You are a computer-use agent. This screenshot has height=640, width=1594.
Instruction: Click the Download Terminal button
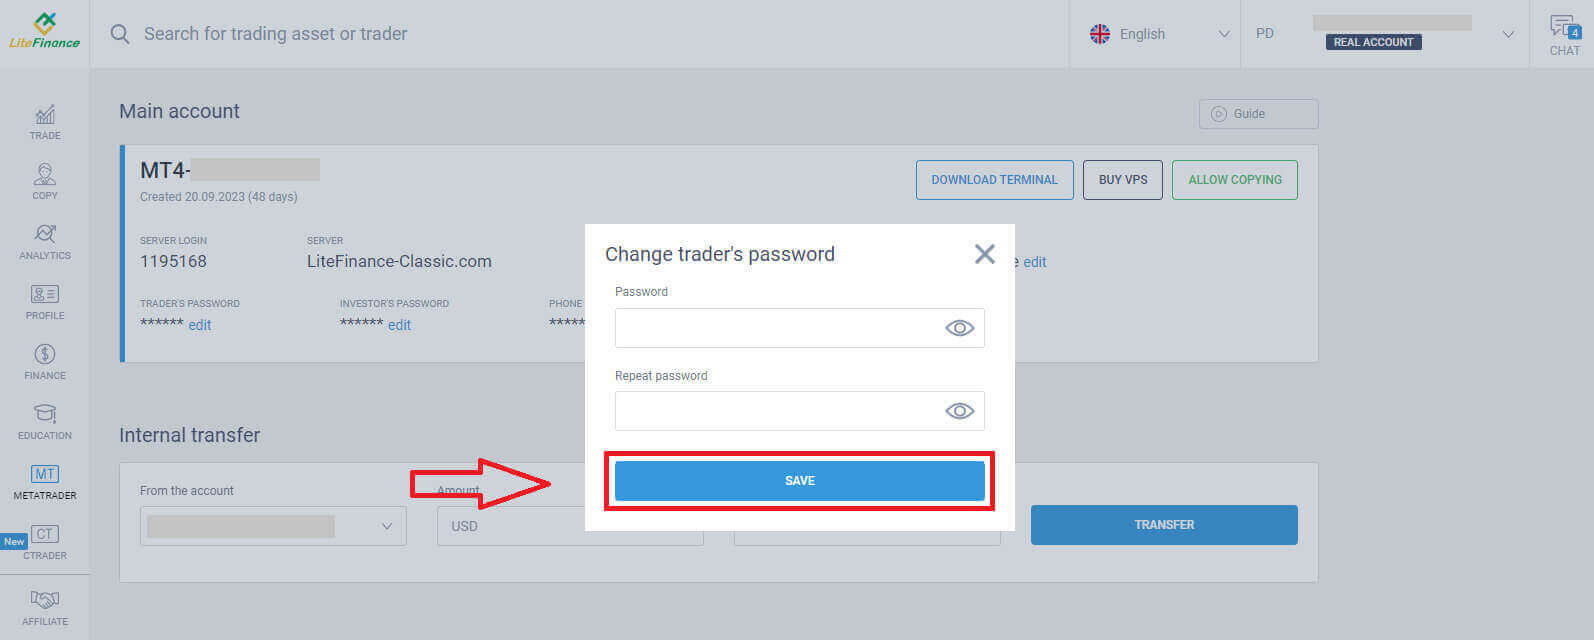(x=994, y=180)
